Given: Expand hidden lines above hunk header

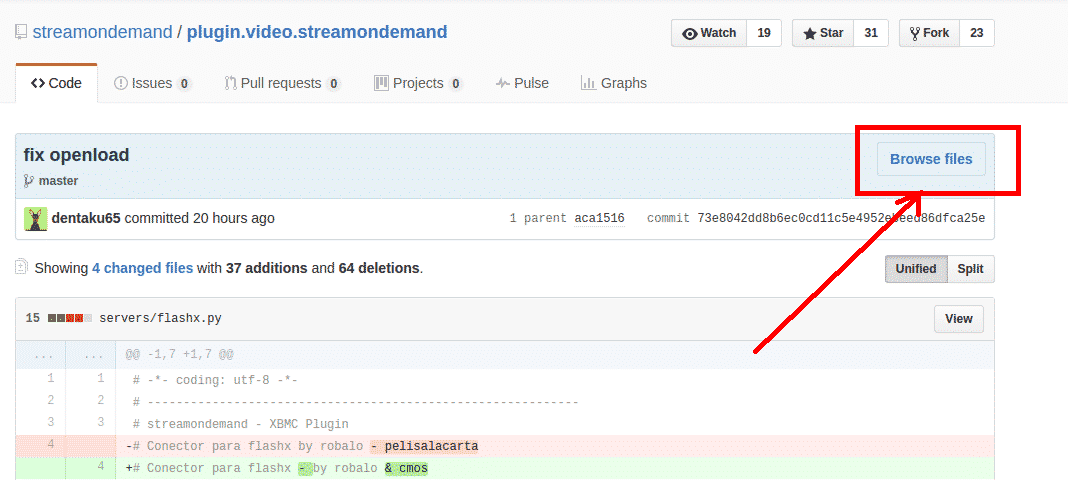Looking at the screenshot, I should point(41,355).
